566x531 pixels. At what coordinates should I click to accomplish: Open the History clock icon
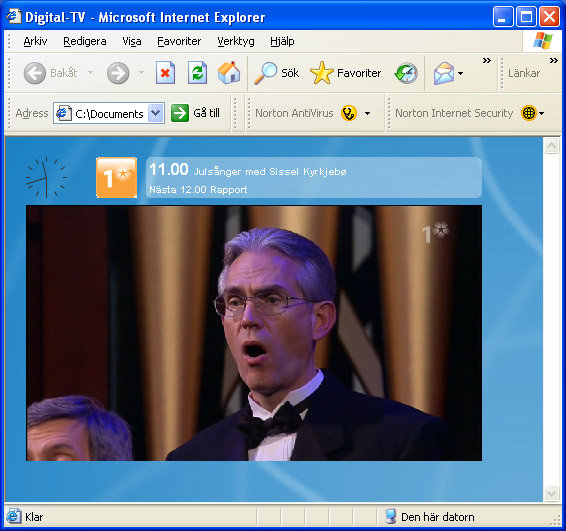406,73
